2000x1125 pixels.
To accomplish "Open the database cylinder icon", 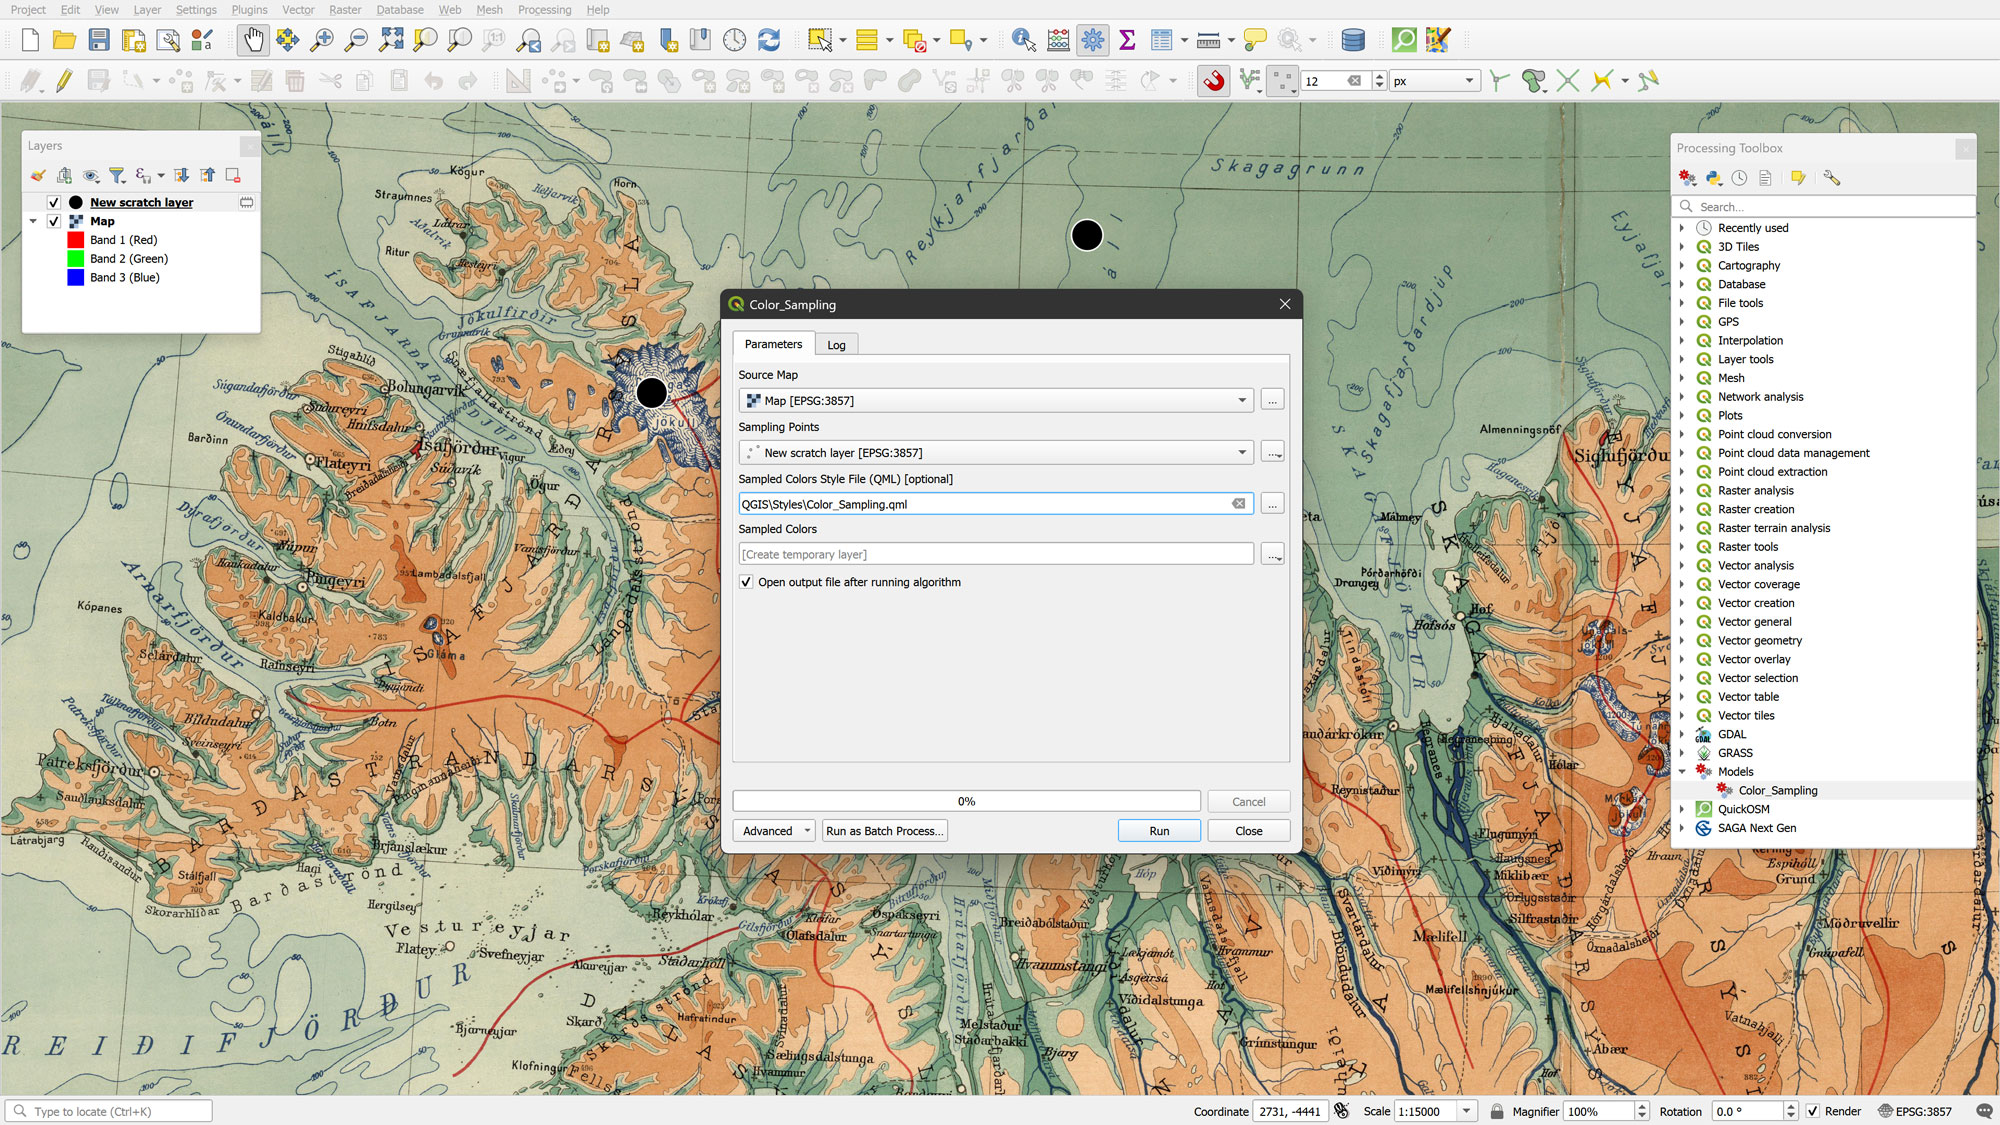I will click(x=1352, y=40).
